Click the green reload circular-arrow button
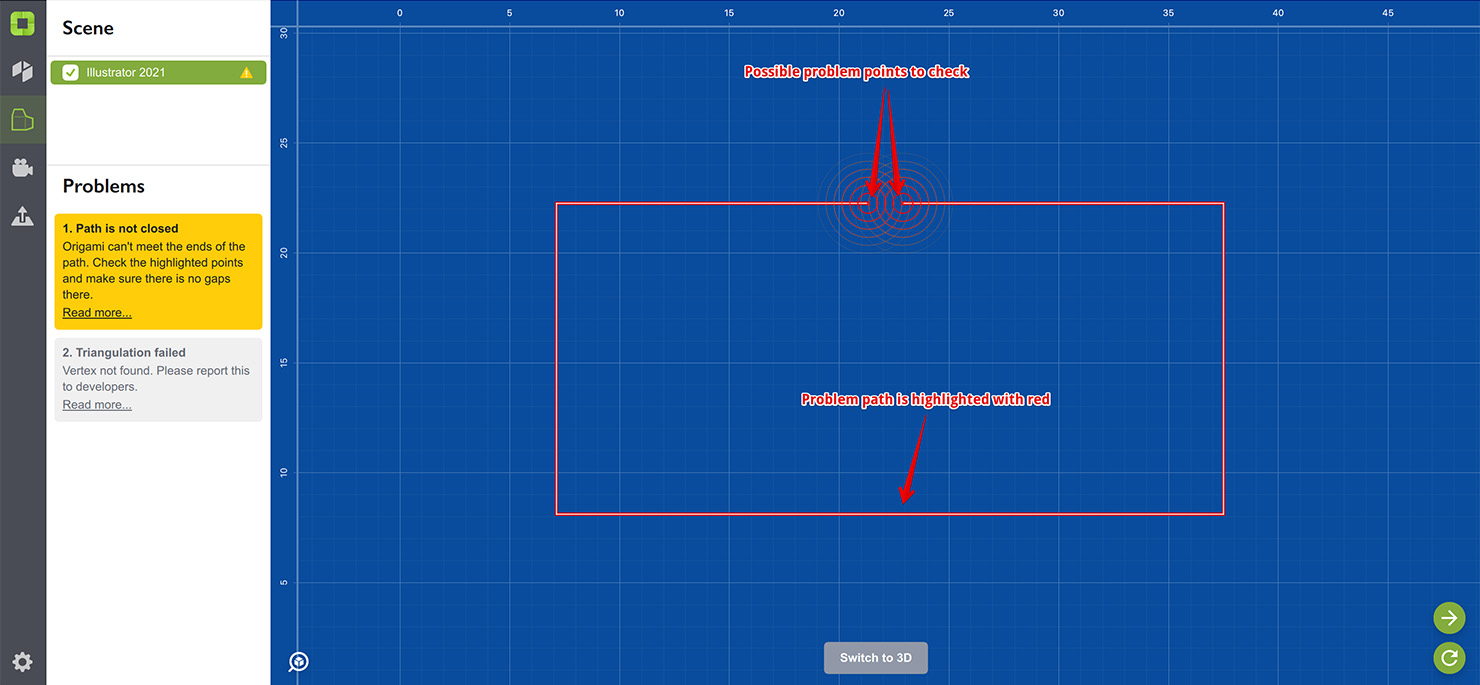The height and width of the screenshot is (685, 1480). (1449, 657)
